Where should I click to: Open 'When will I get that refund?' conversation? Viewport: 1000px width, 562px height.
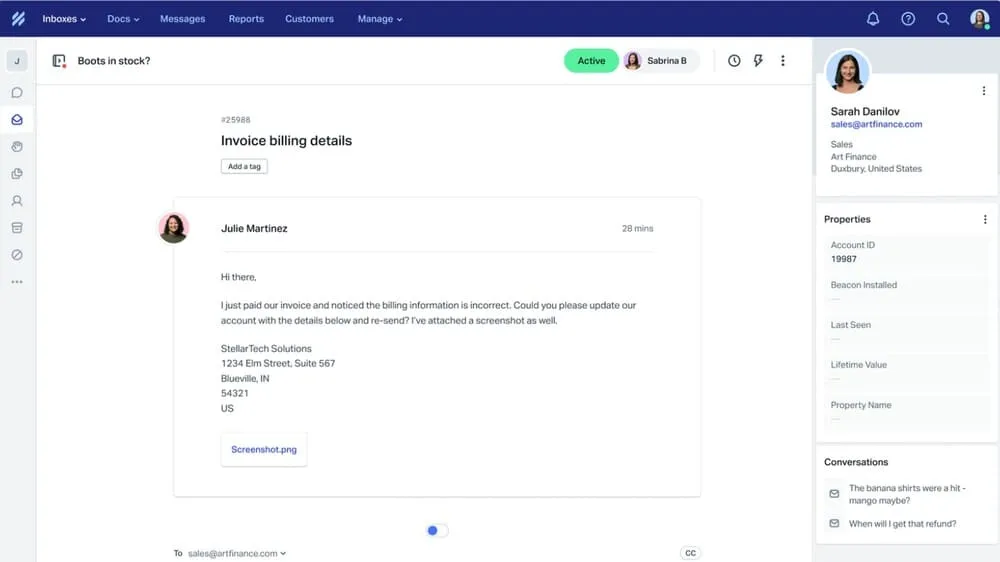pyautogui.click(x=902, y=524)
